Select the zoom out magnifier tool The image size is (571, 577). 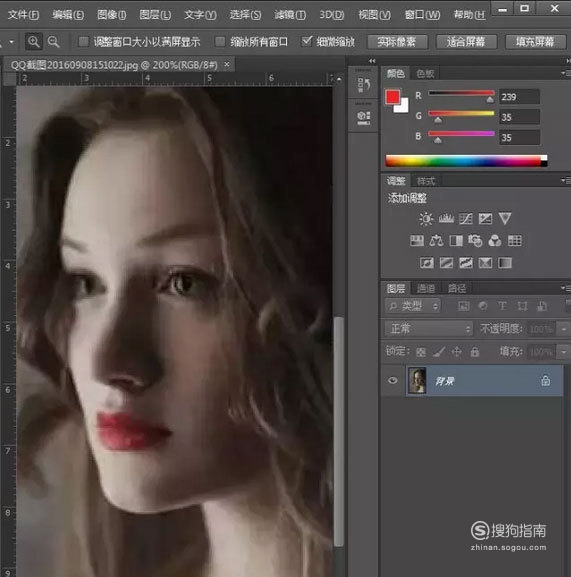click(x=54, y=42)
